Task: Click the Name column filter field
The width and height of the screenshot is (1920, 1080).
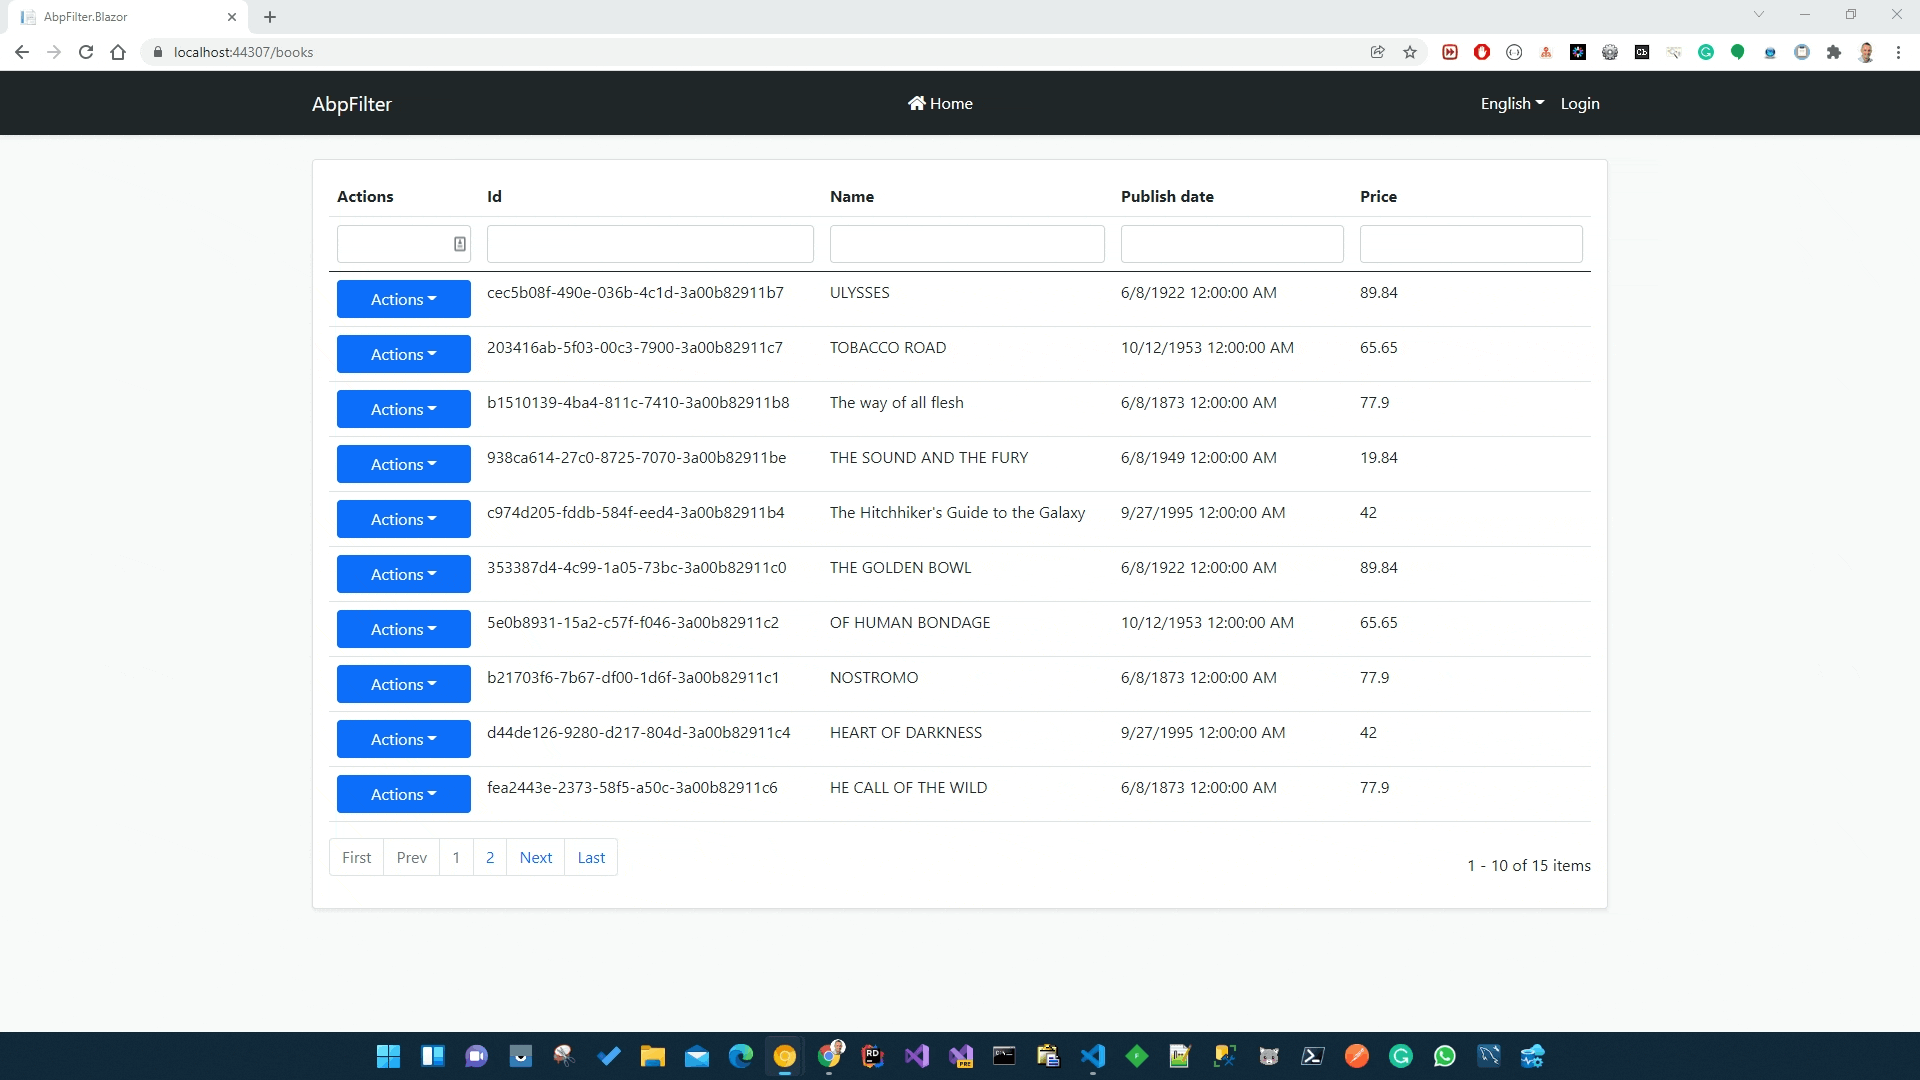Action: (x=966, y=244)
